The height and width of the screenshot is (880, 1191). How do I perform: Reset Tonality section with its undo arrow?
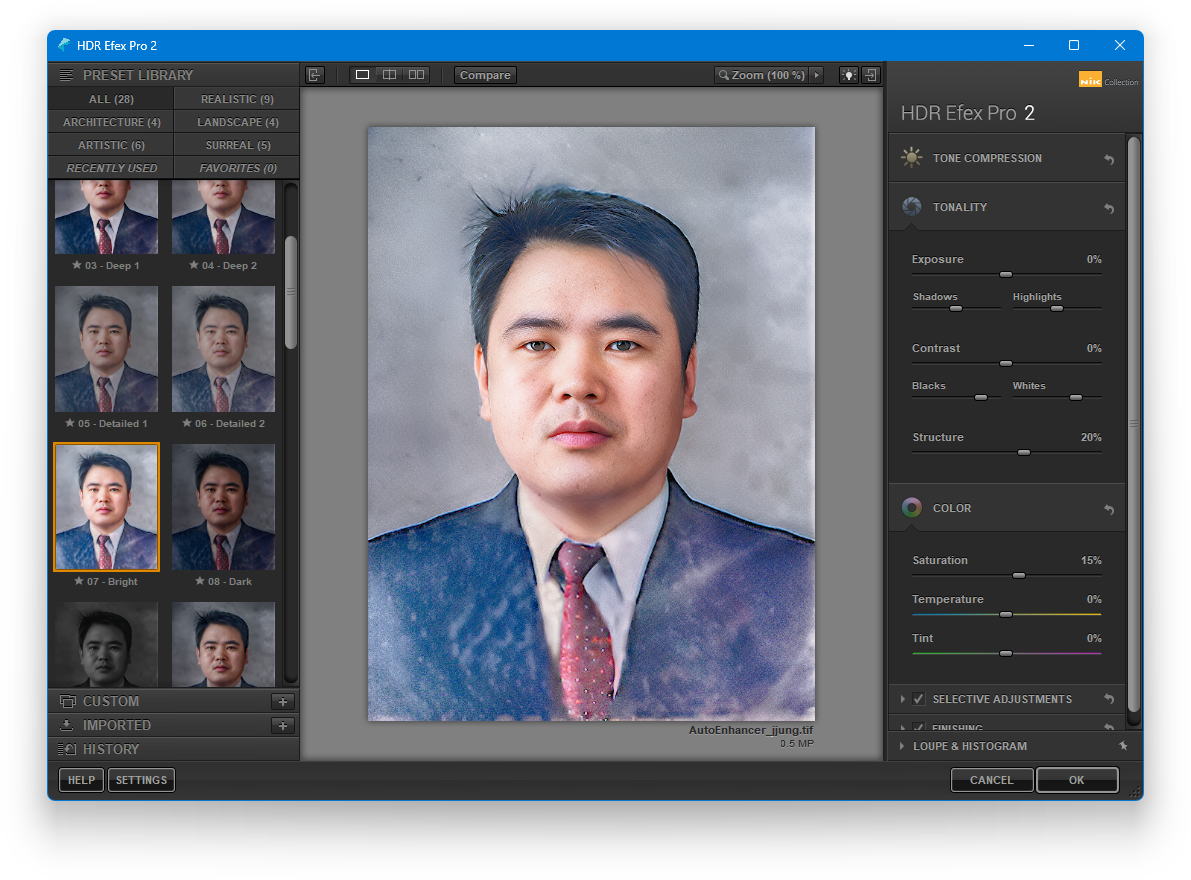1109,208
